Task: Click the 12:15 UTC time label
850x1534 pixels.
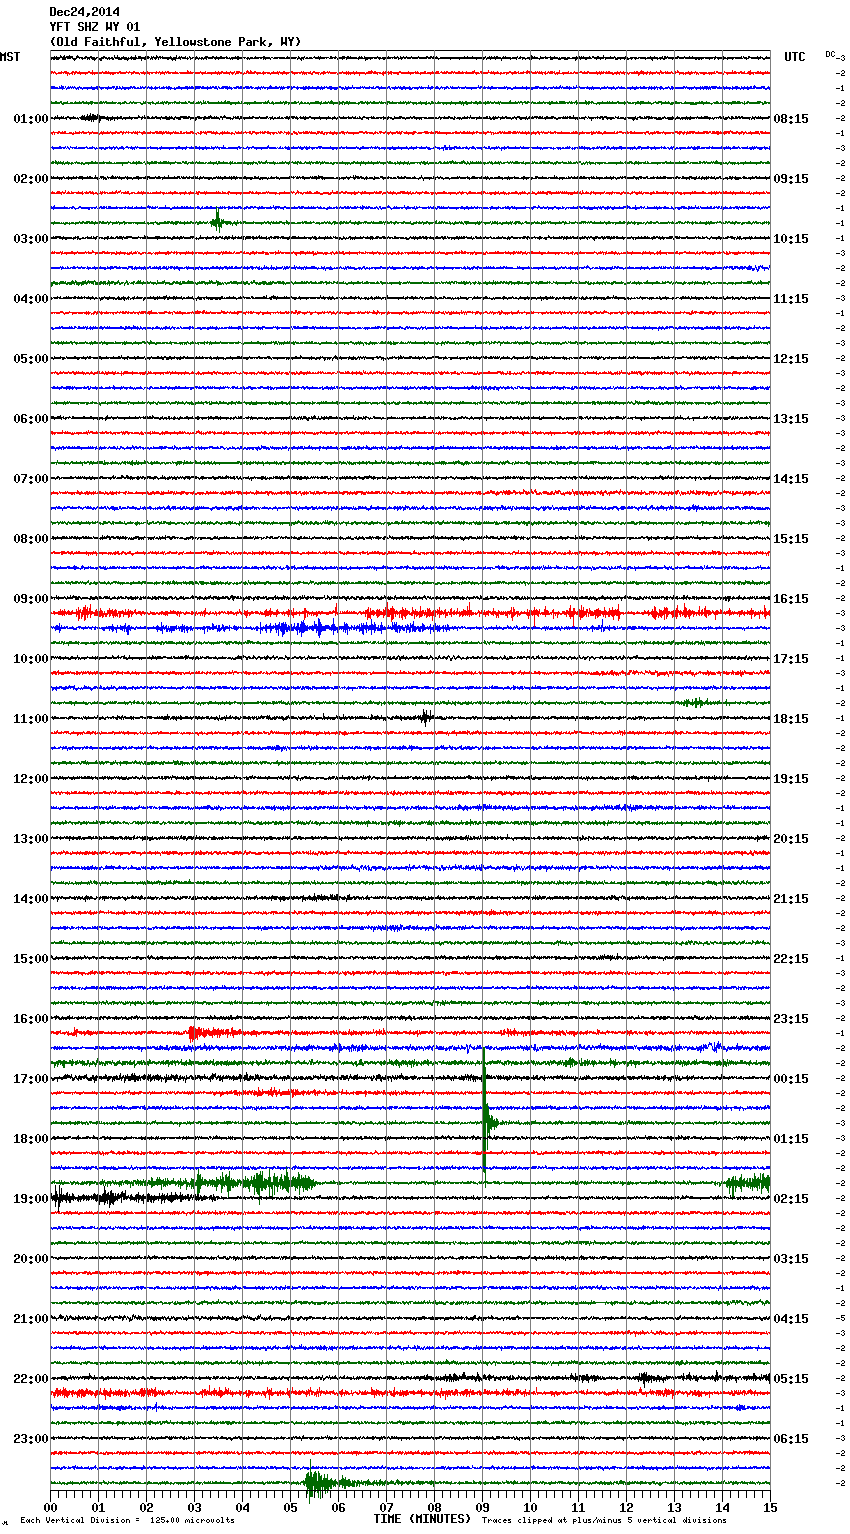Action: (x=791, y=359)
